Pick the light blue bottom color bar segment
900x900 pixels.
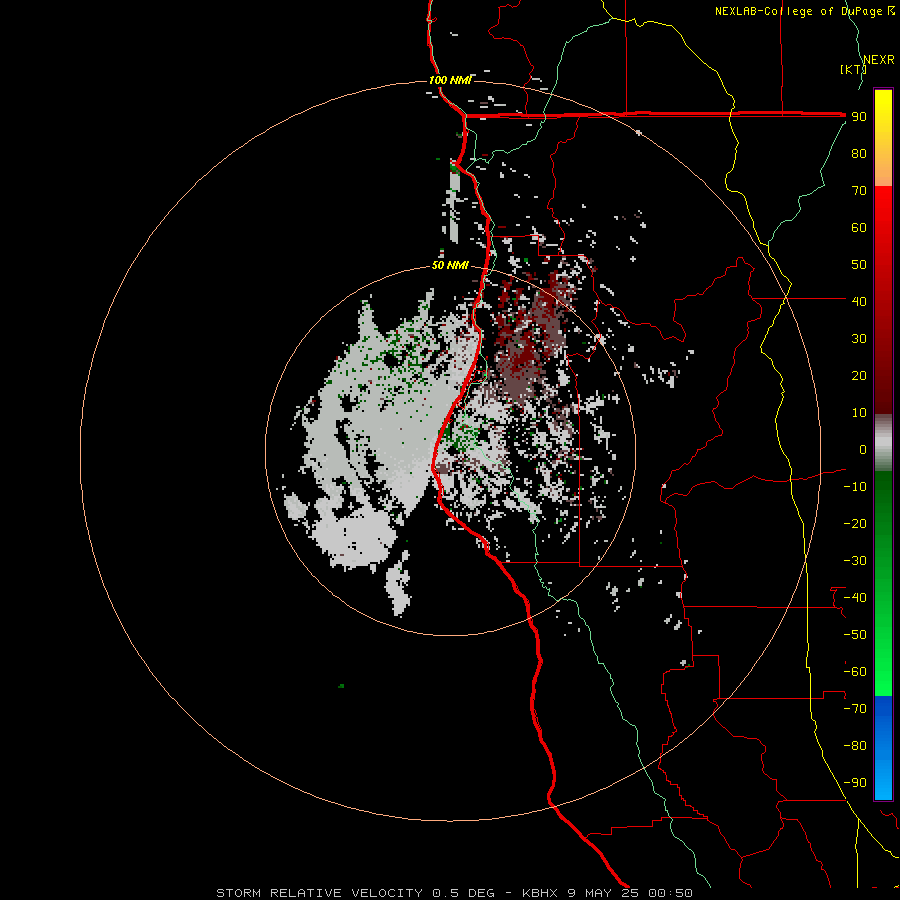pos(883,778)
